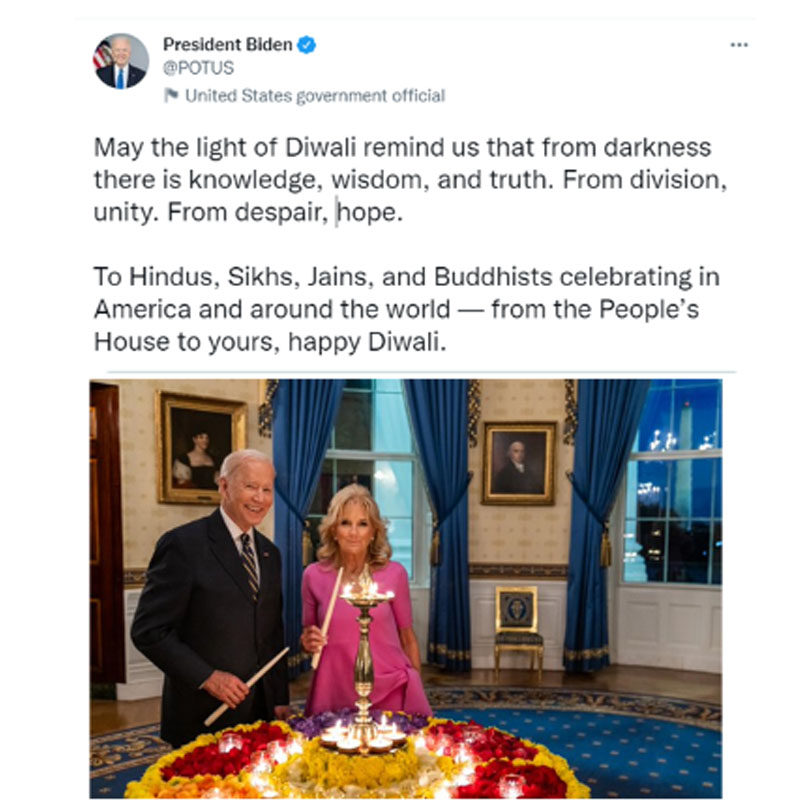
Task: Click the lit brass oil lamp in photo
Action: 364,655
